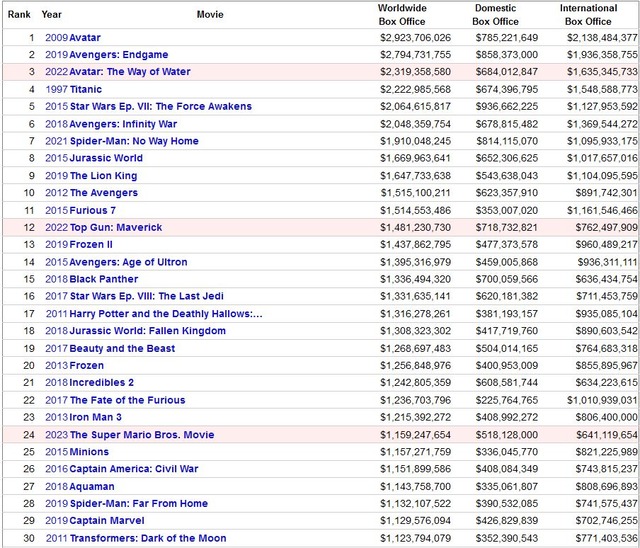Open the Avatar movie link

(85, 38)
